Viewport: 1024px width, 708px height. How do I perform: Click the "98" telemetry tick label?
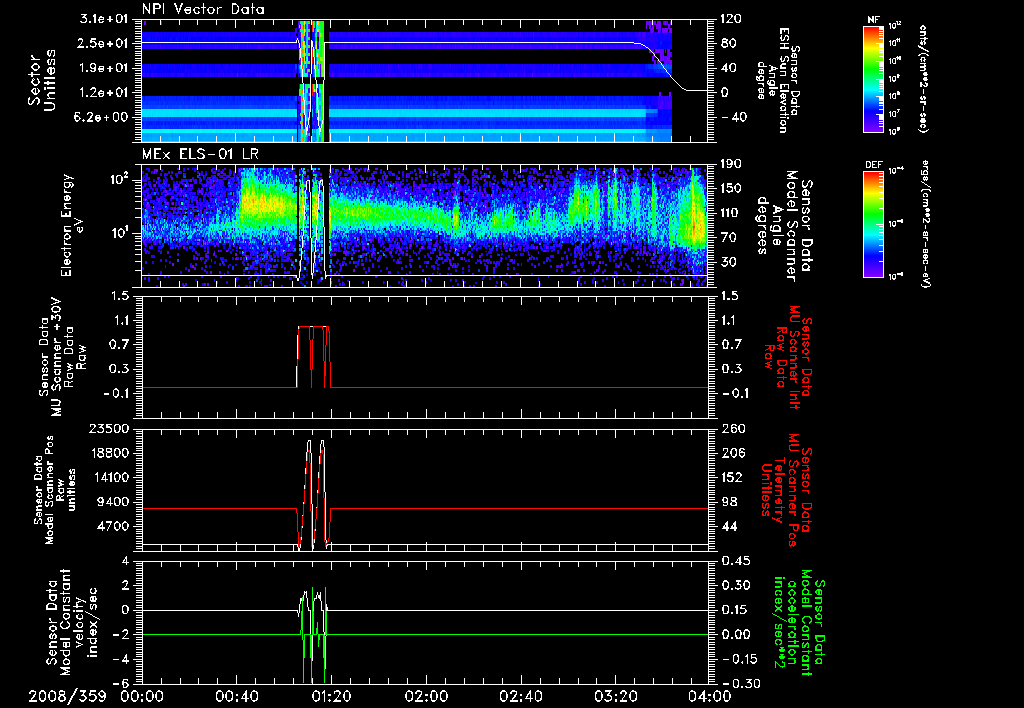(728, 502)
